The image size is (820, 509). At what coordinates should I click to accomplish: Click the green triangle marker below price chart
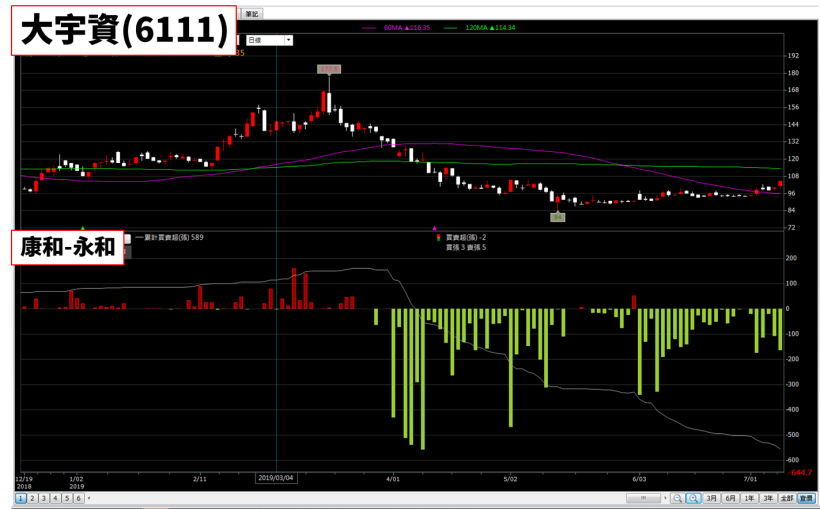(x=83, y=229)
